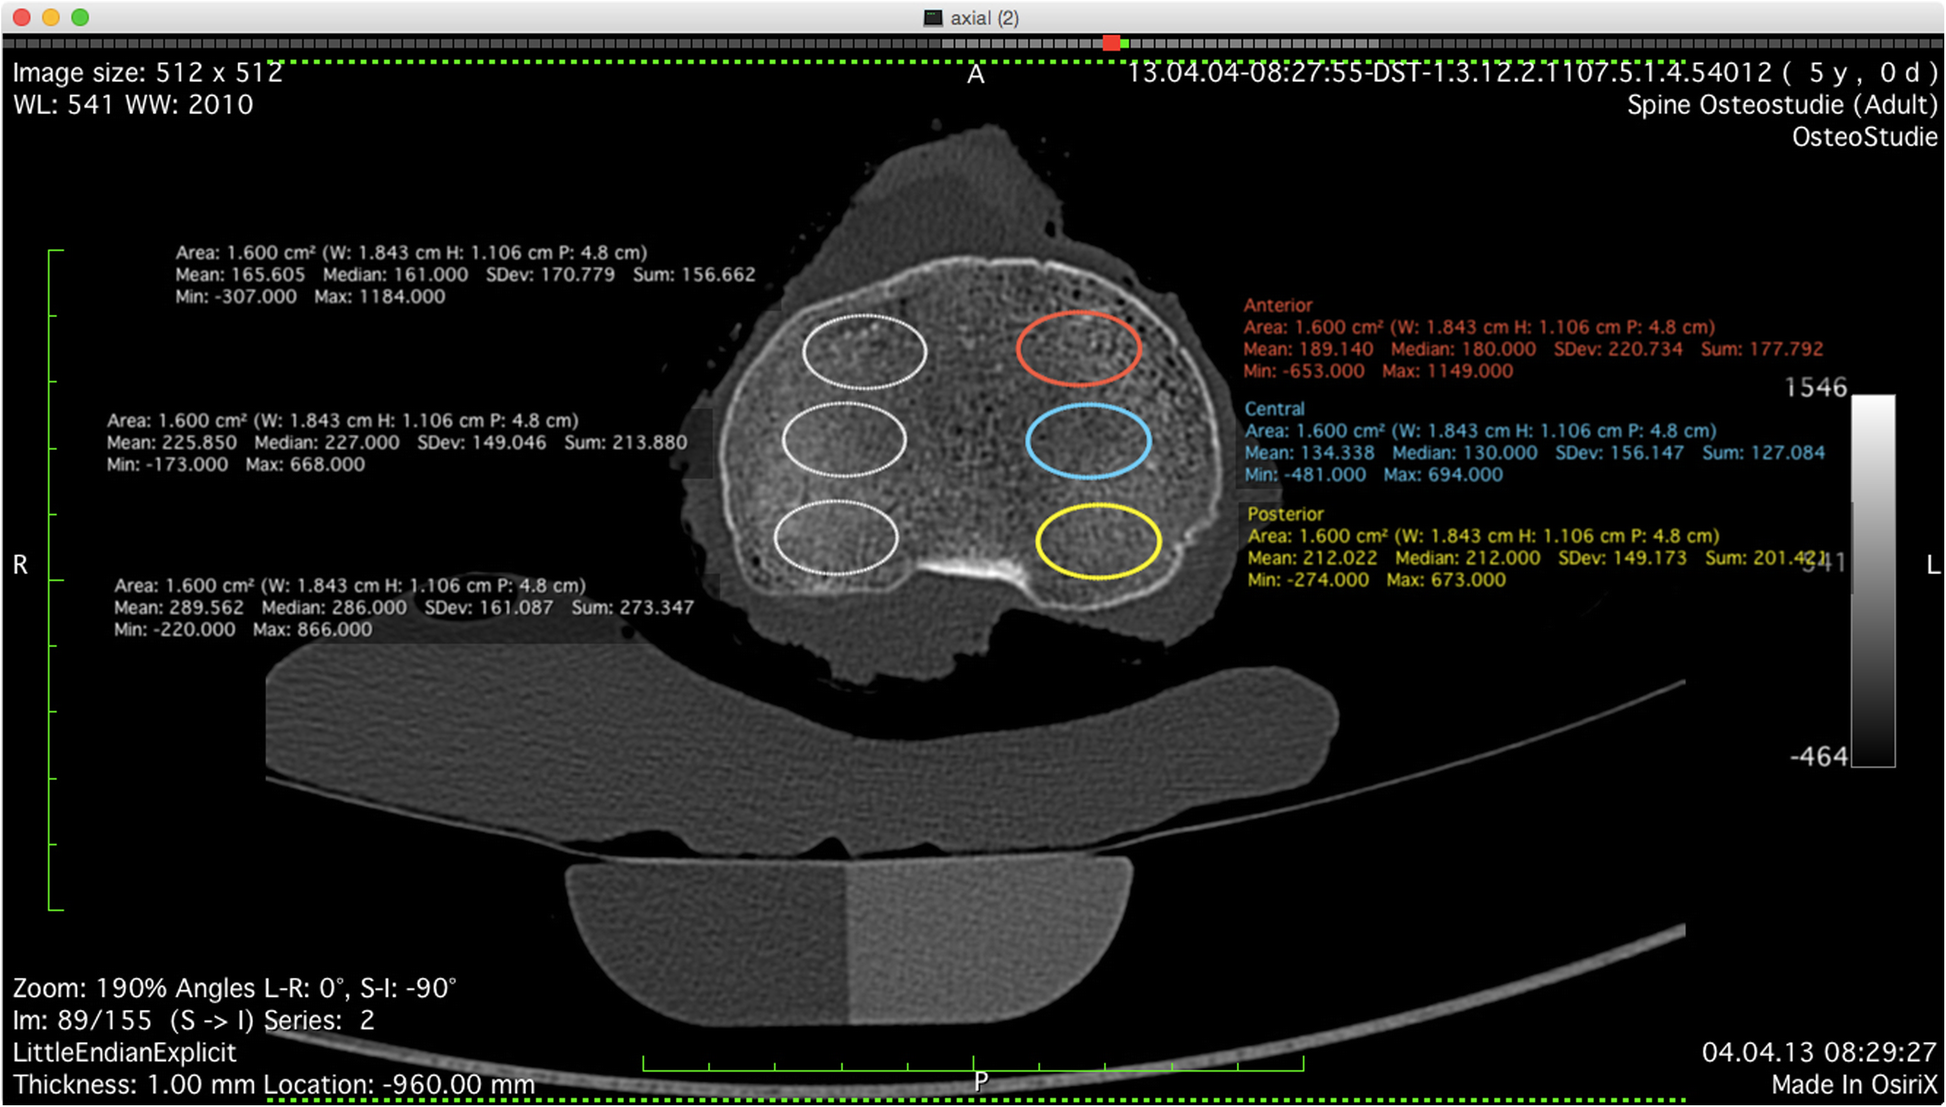Image resolution: width=1946 pixels, height=1107 pixels.
Task: Click the 'Mean: 289.562' value text
Action: pos(179,608)
